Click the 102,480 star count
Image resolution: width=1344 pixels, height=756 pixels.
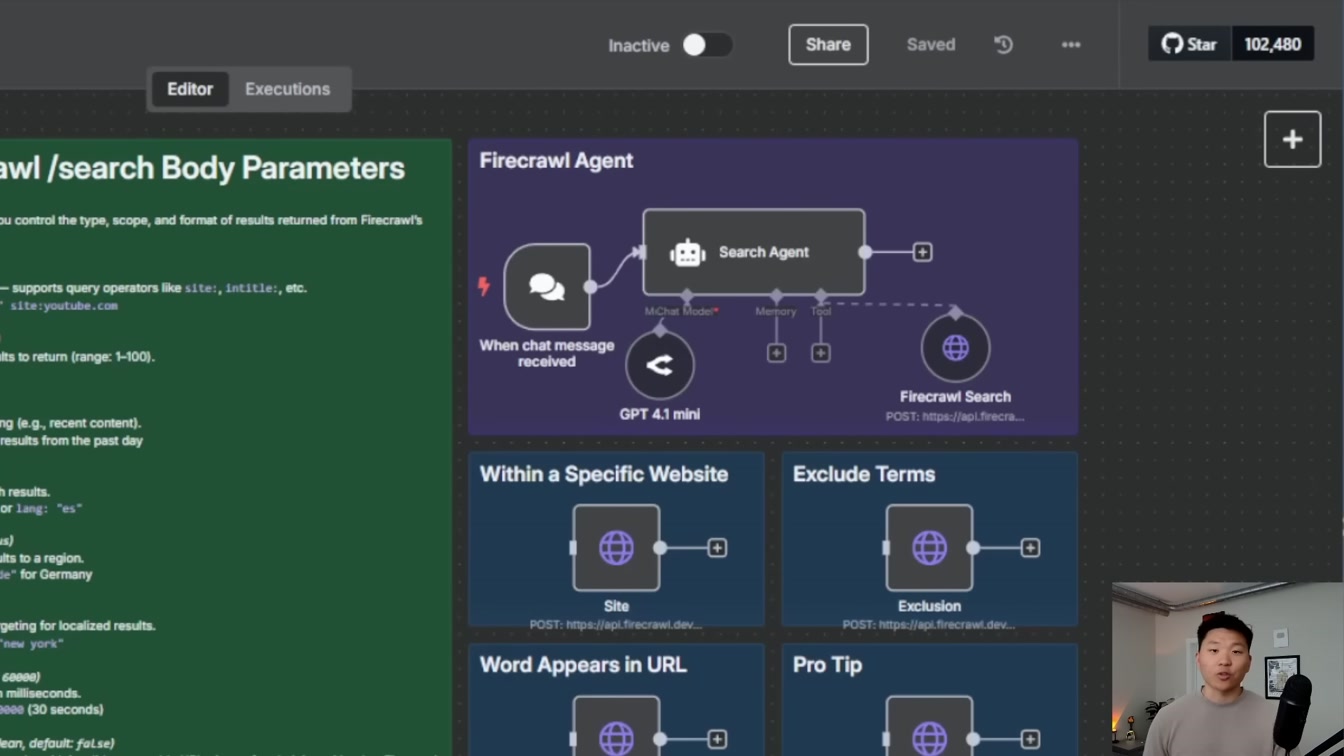click(1272, 45)
